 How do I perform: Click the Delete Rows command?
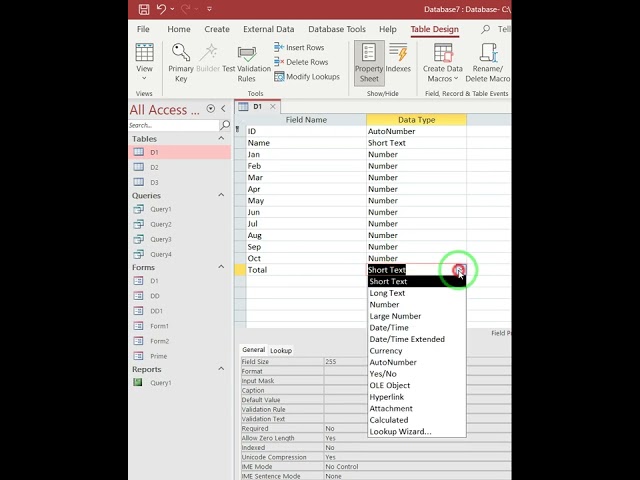(301, 62)
